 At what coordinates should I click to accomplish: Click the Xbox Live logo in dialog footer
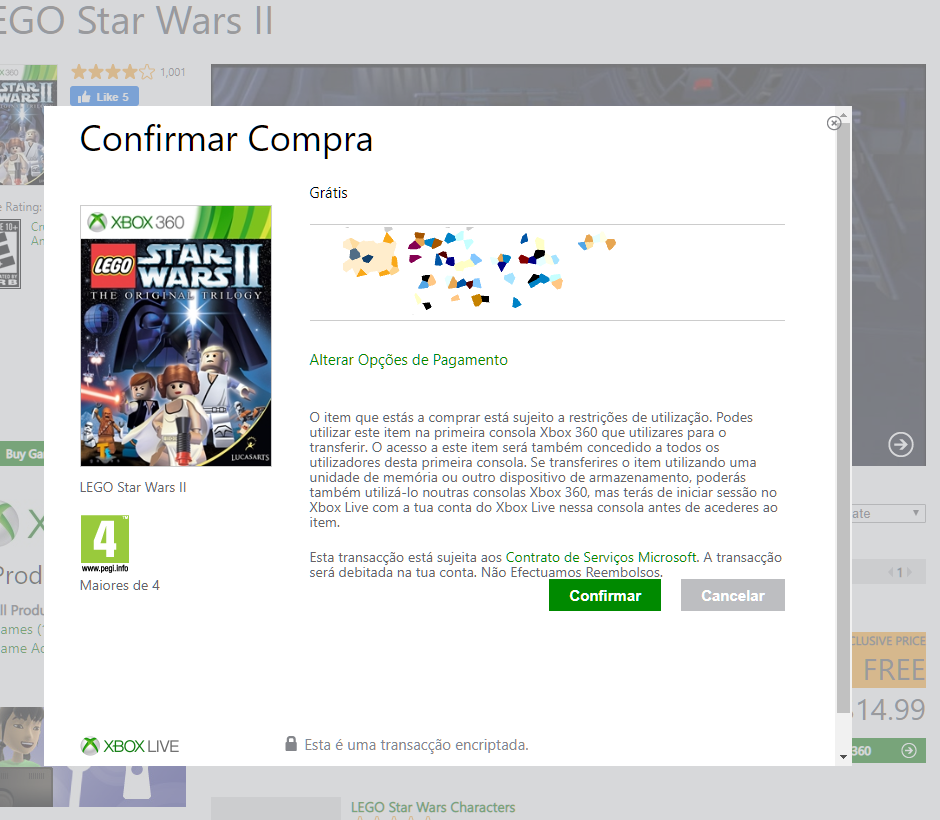click(129, 746)
